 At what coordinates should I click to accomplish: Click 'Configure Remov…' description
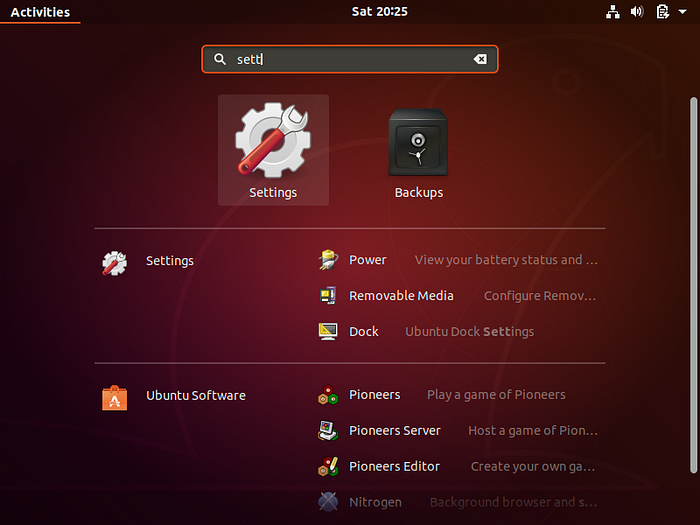[540, 296]
